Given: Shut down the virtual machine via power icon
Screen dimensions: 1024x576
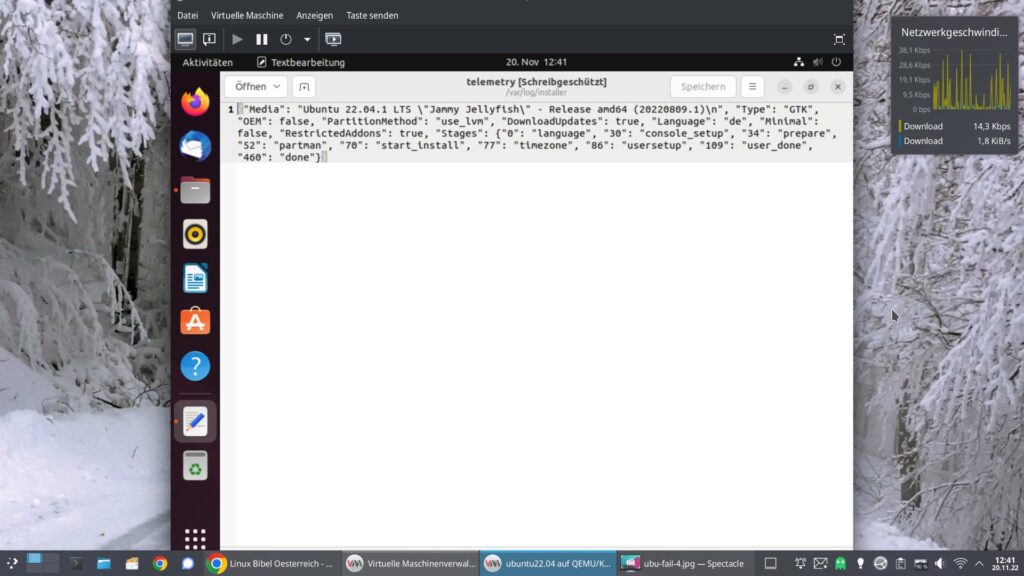Looking at the screenshot, I should pyautogui.click(x=285, y=39).
